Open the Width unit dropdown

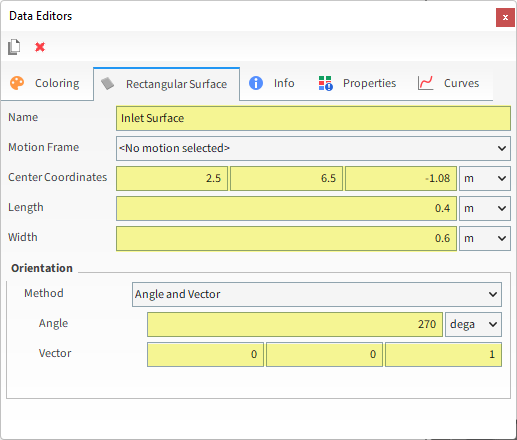click(x=485, y=238)
